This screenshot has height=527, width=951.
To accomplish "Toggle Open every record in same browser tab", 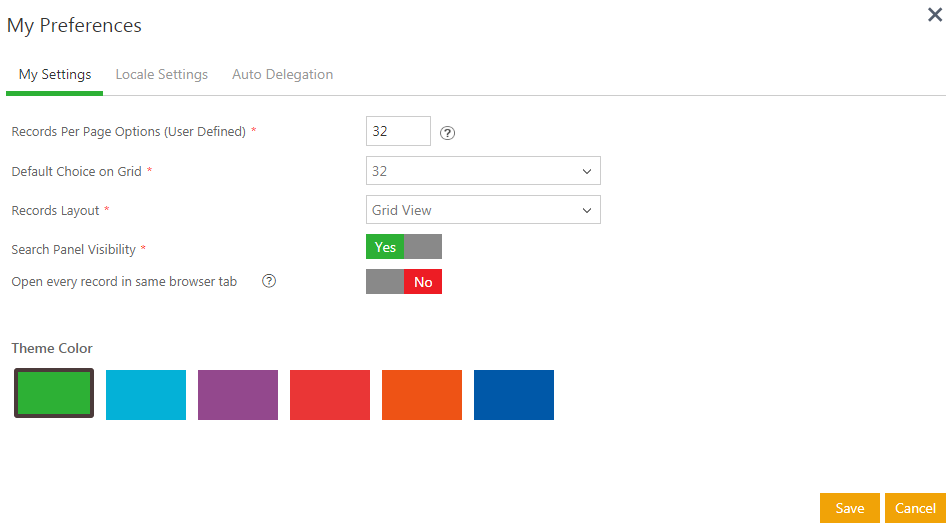I will tap(403, 282).
